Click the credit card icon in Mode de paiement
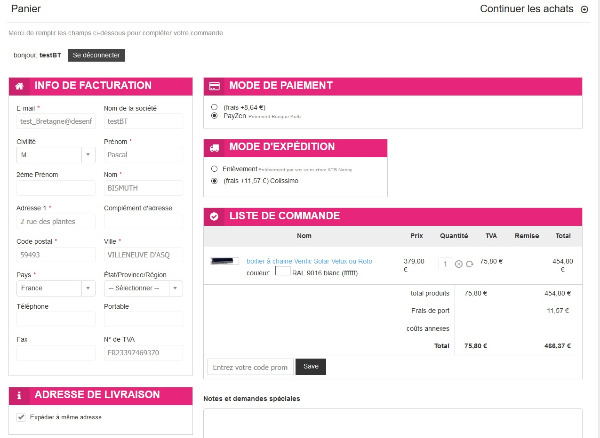Image resolution: width=600 pixels, height=438 pixels. click(215, 86)
